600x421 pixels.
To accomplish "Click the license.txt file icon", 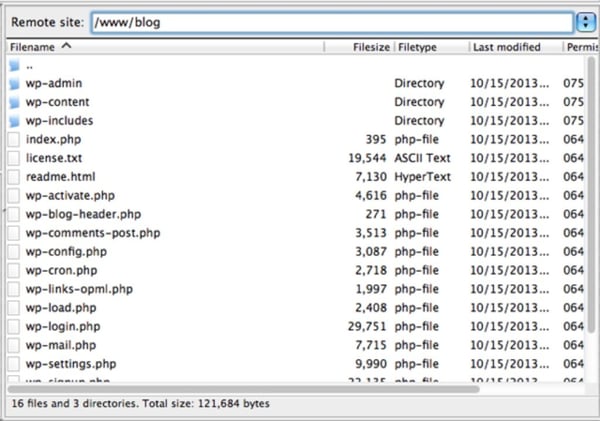I will [x=14, y=158].
